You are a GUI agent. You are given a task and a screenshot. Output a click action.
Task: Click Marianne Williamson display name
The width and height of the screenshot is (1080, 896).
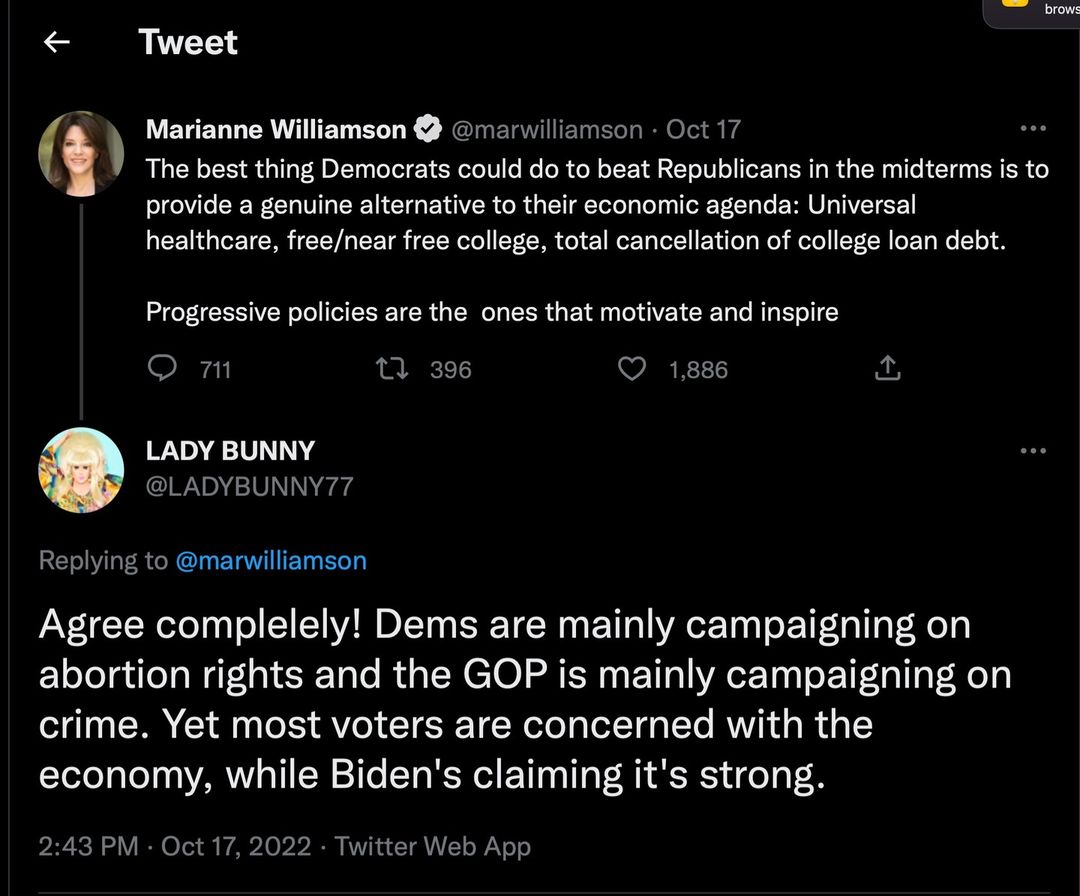click(276, 129)
